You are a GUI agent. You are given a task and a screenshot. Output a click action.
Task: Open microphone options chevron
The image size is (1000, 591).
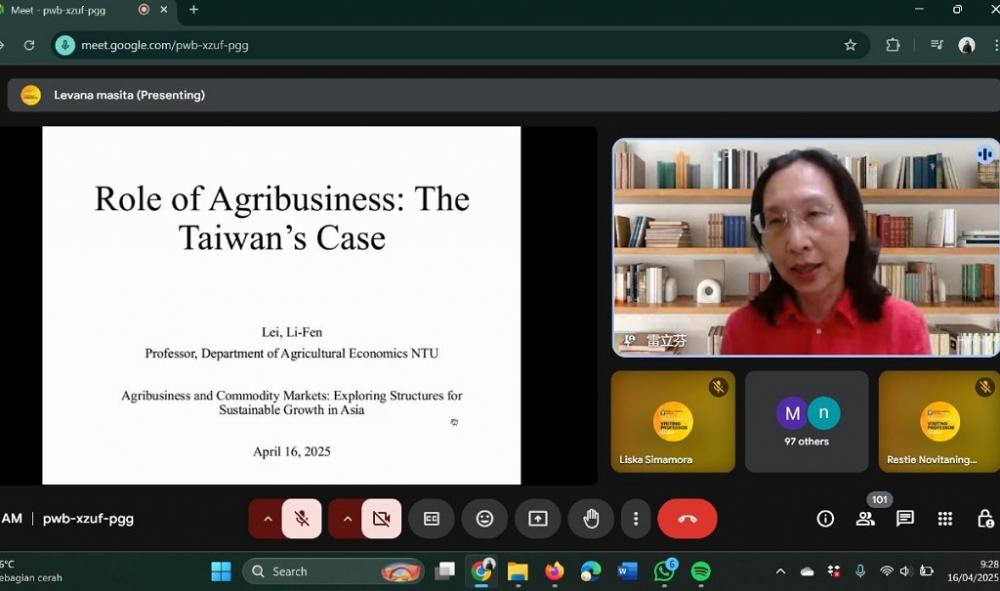click(268, 518)
